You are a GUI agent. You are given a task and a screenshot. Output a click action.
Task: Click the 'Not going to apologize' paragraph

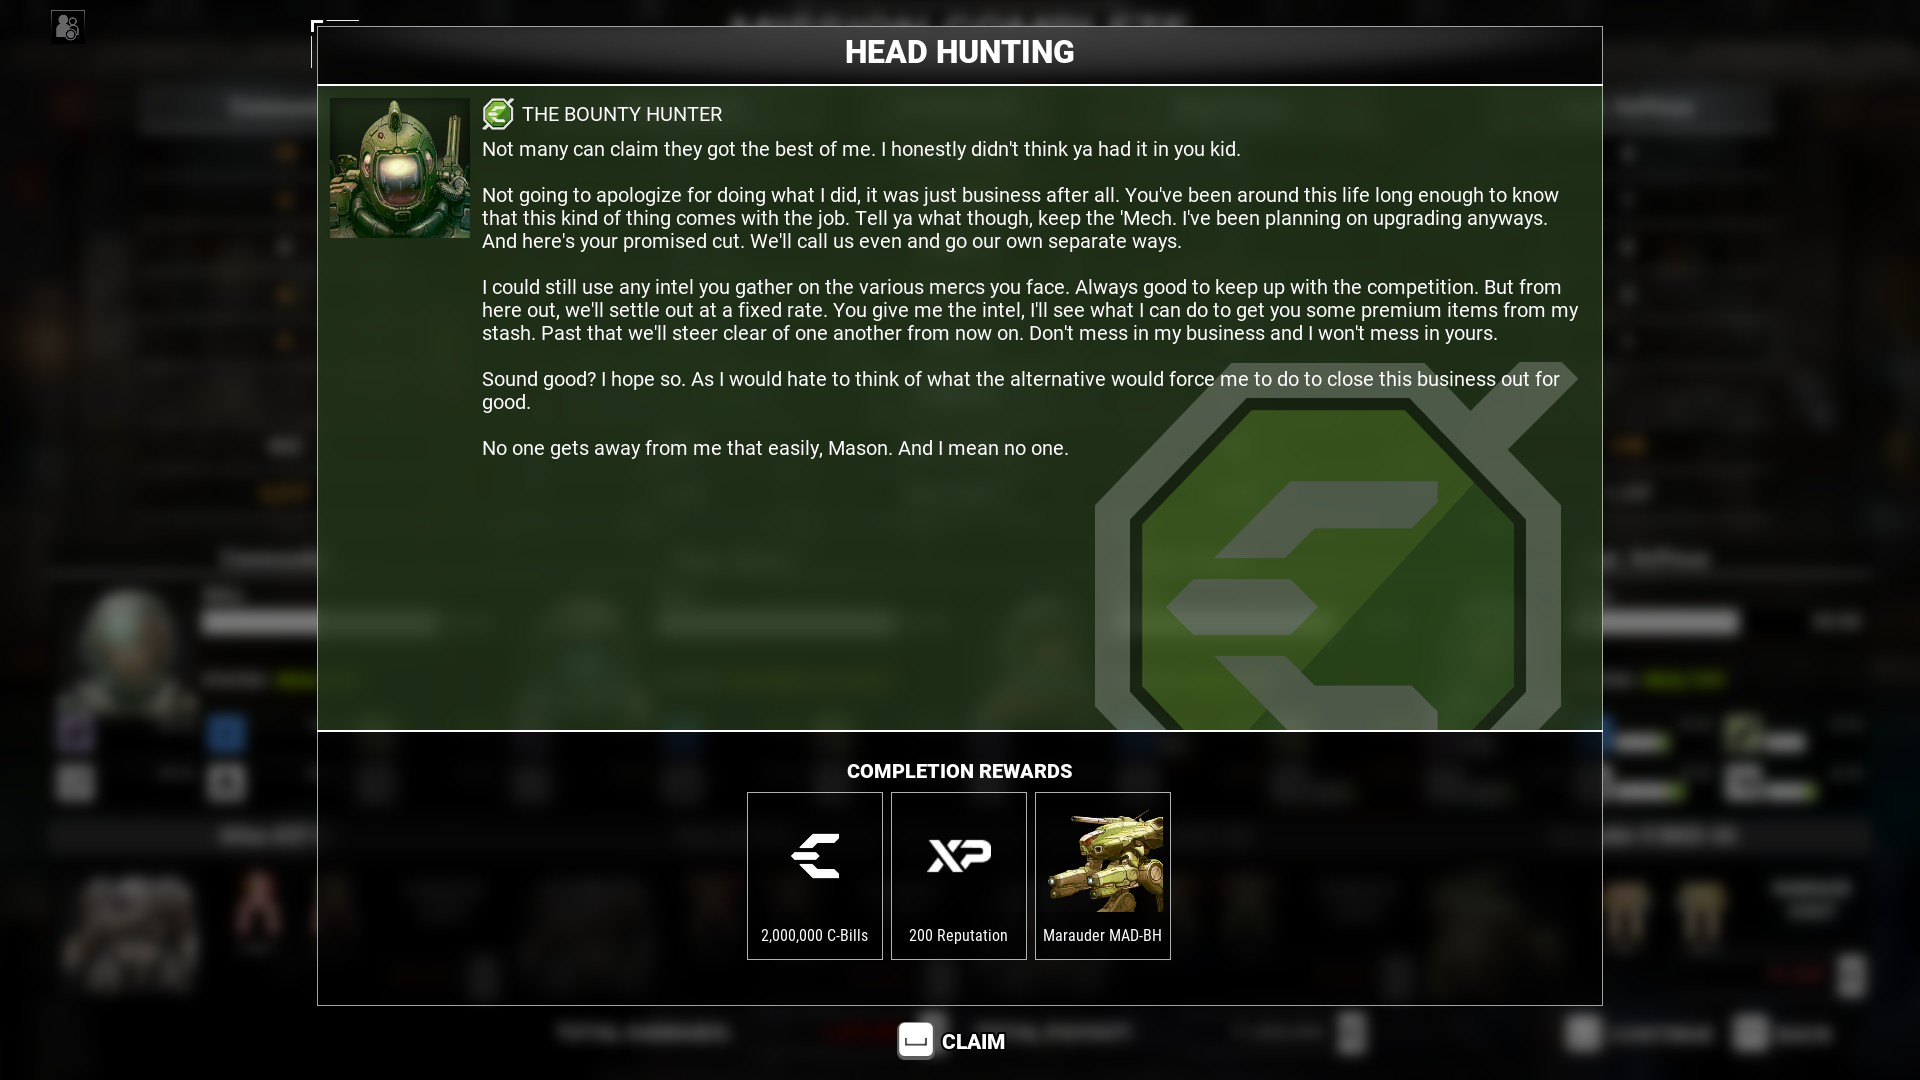pos(1020,218)
